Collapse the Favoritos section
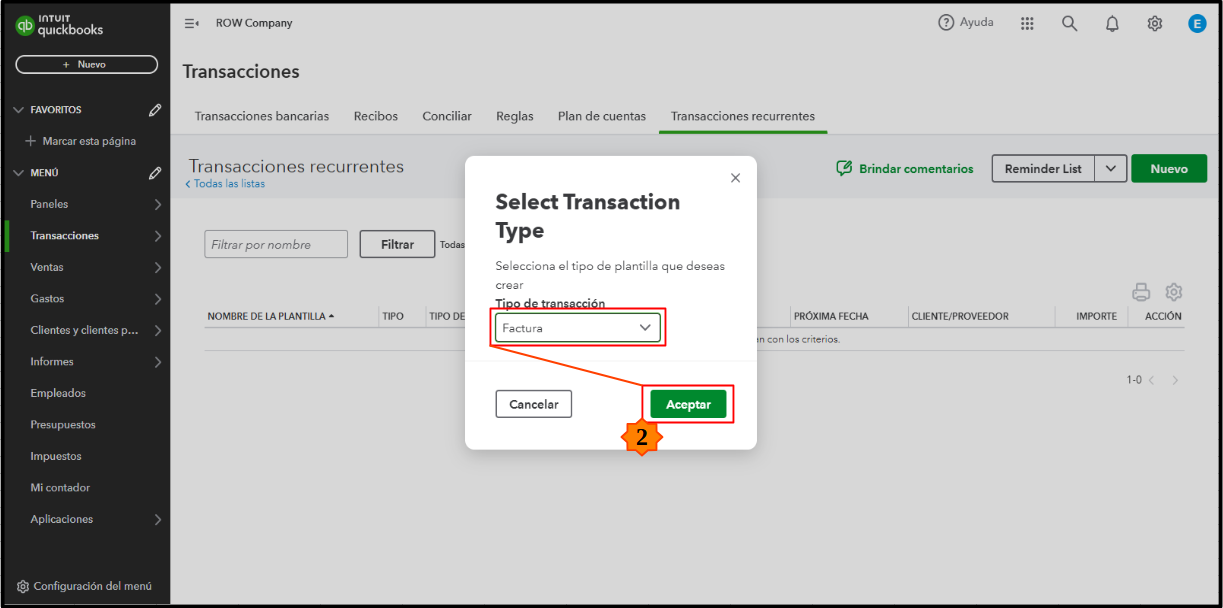Viewport: 1223px width, 608px height. [x=19, y=110]
